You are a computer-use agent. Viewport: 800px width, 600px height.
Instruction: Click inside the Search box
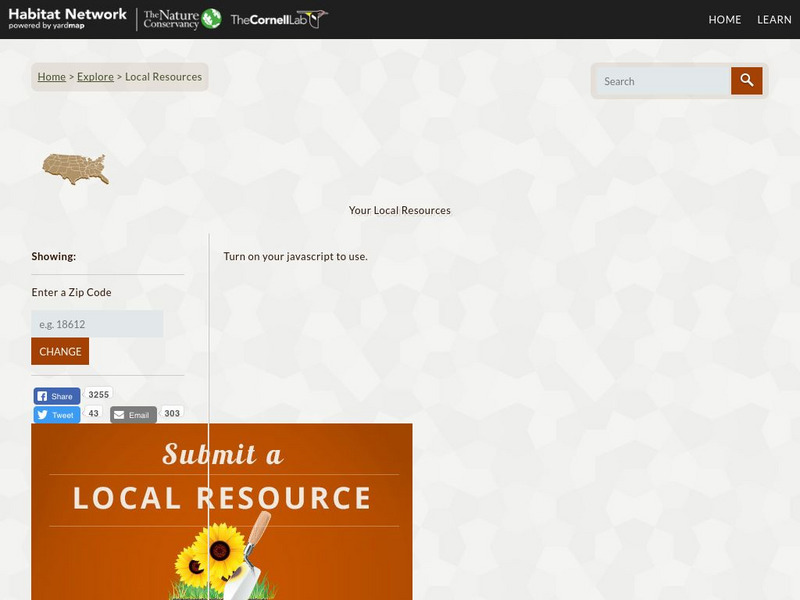point(660,81)
